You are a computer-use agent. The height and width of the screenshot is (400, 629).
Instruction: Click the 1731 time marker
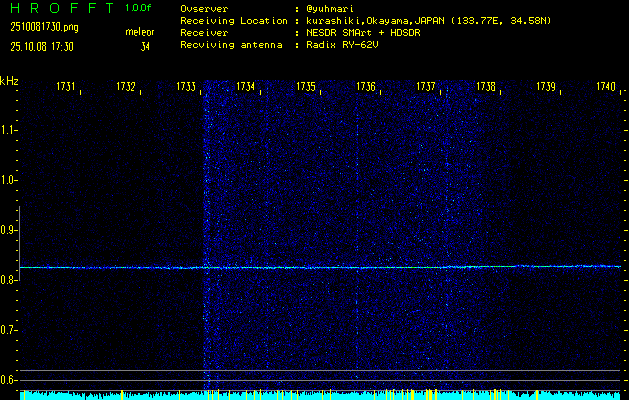pyautogui.click(x=66, y=86)
